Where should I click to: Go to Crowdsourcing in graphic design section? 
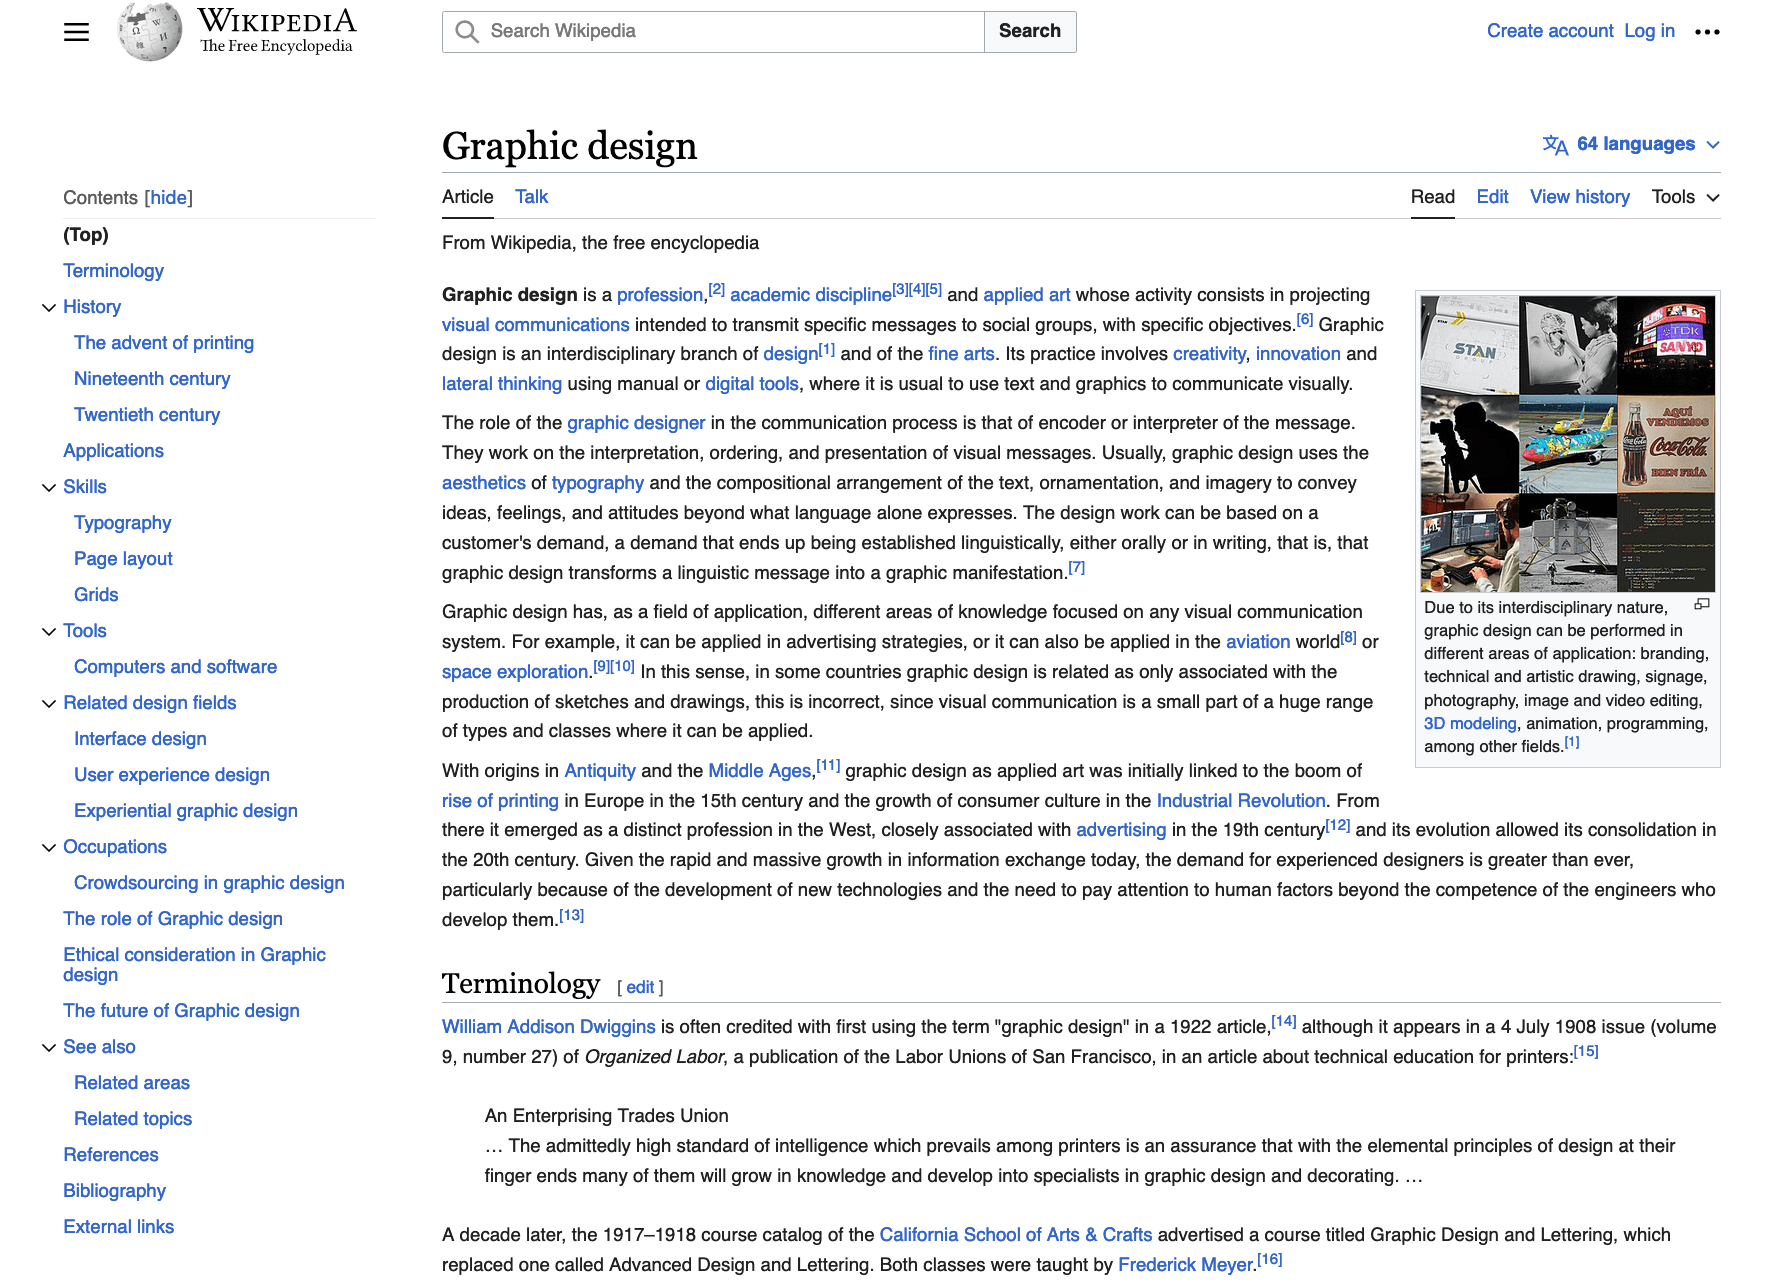click(x=209, y=883)
